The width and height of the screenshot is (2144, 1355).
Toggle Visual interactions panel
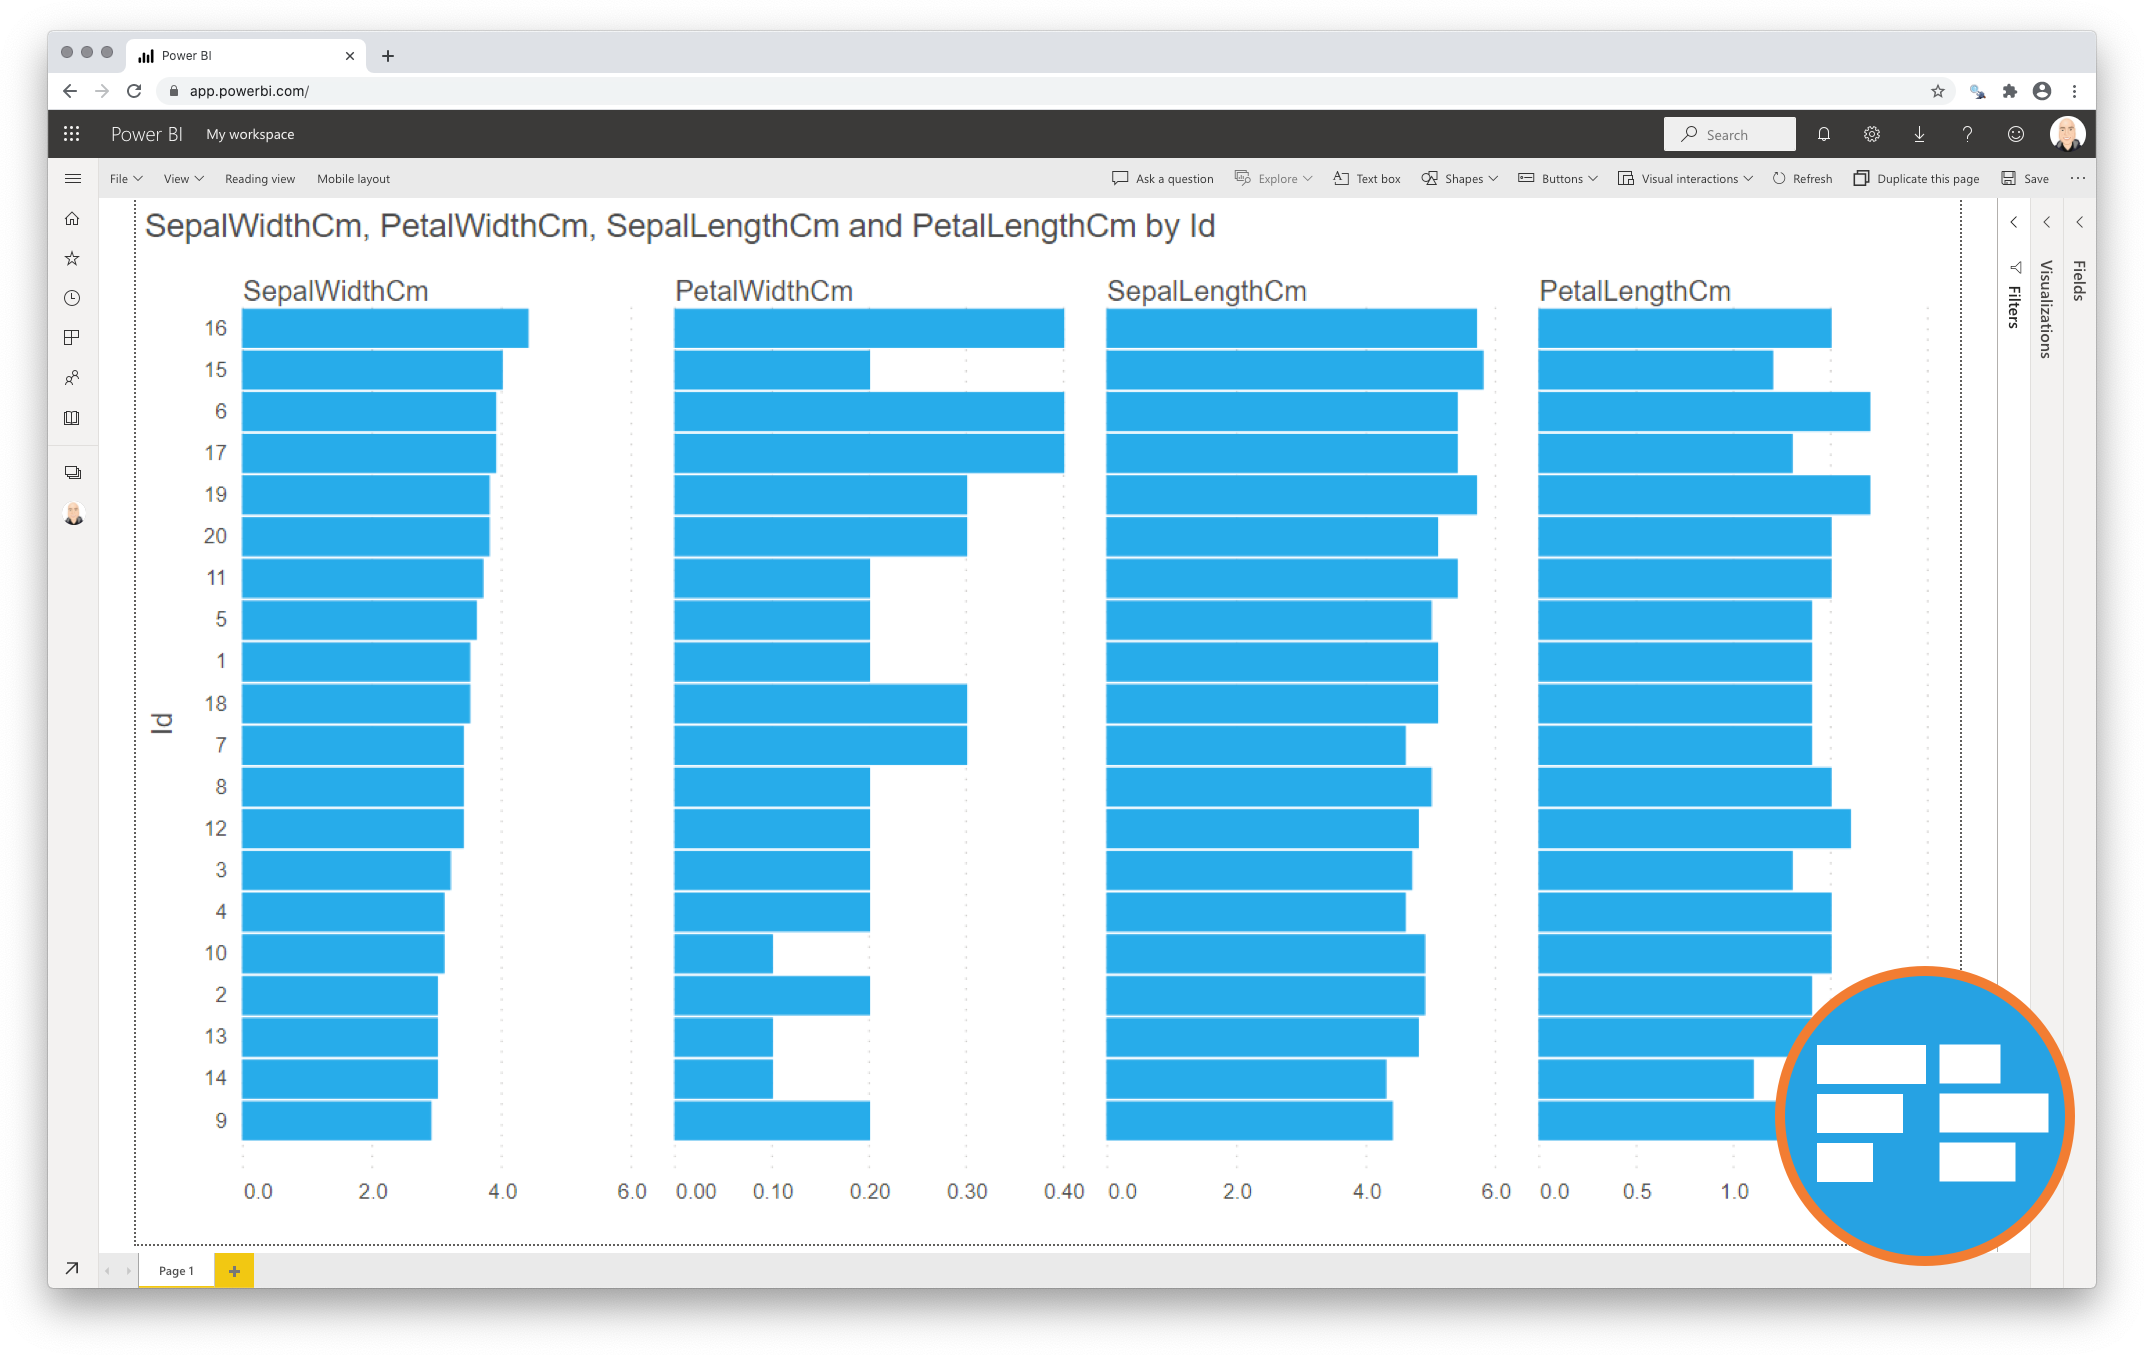click(1690, 178)
